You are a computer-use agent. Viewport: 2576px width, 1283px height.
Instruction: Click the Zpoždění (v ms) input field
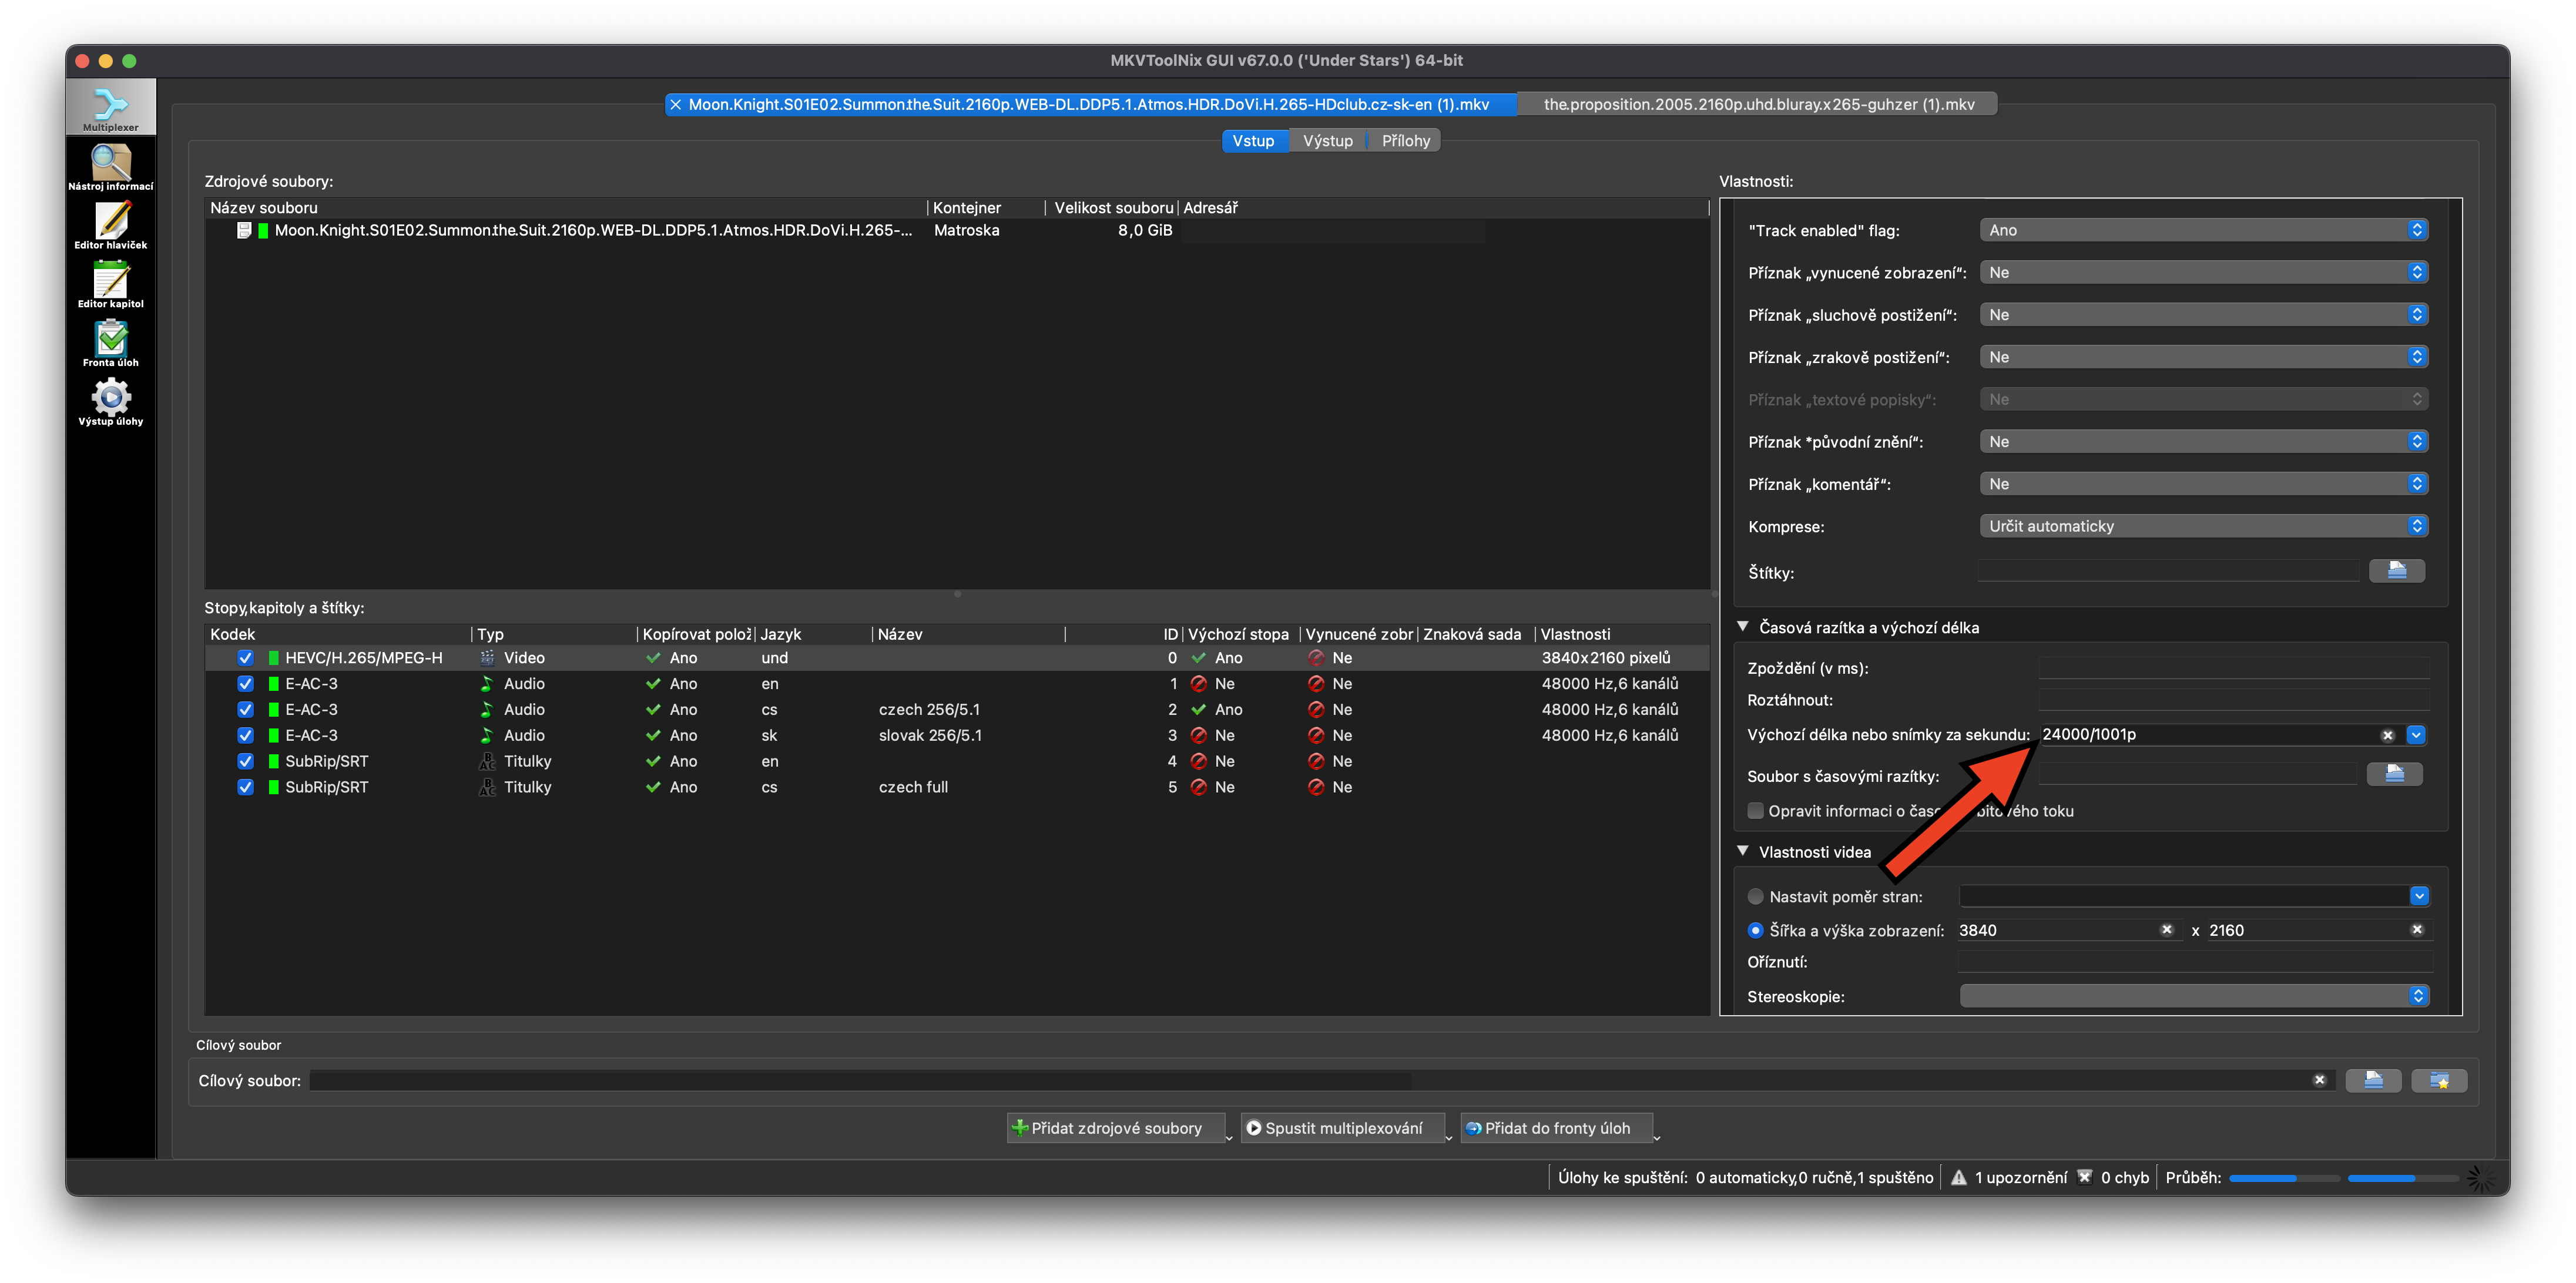click(x=2233, y=667)
